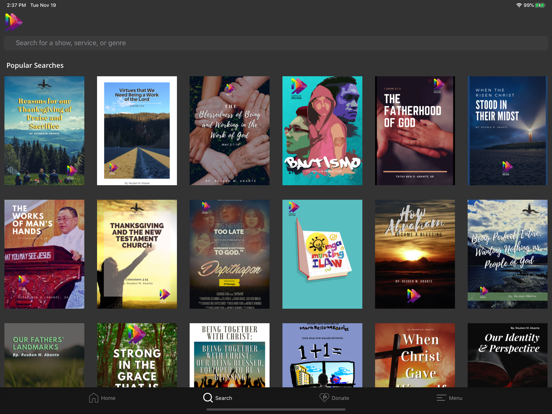Open the Donate tab
The width and height of the screenshot is (552, 414).
pos(334,398)
